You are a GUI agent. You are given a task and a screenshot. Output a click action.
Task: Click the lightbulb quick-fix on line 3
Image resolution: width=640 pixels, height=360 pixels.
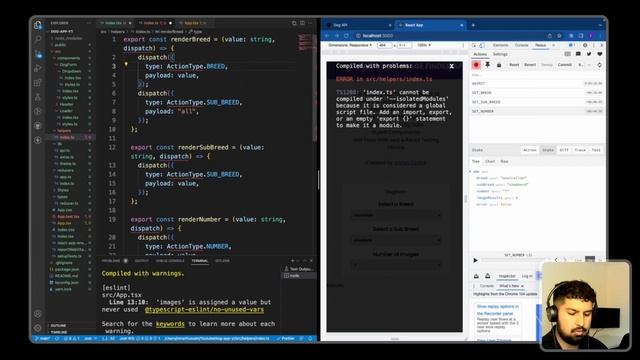(x=126, y=64)
